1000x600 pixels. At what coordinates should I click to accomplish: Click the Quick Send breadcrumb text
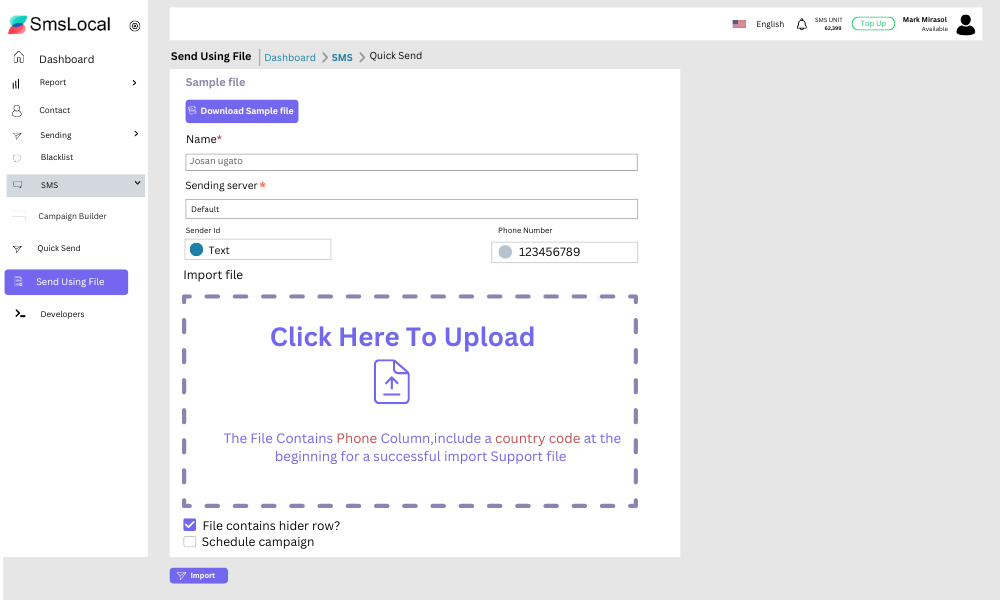(395, 56)
